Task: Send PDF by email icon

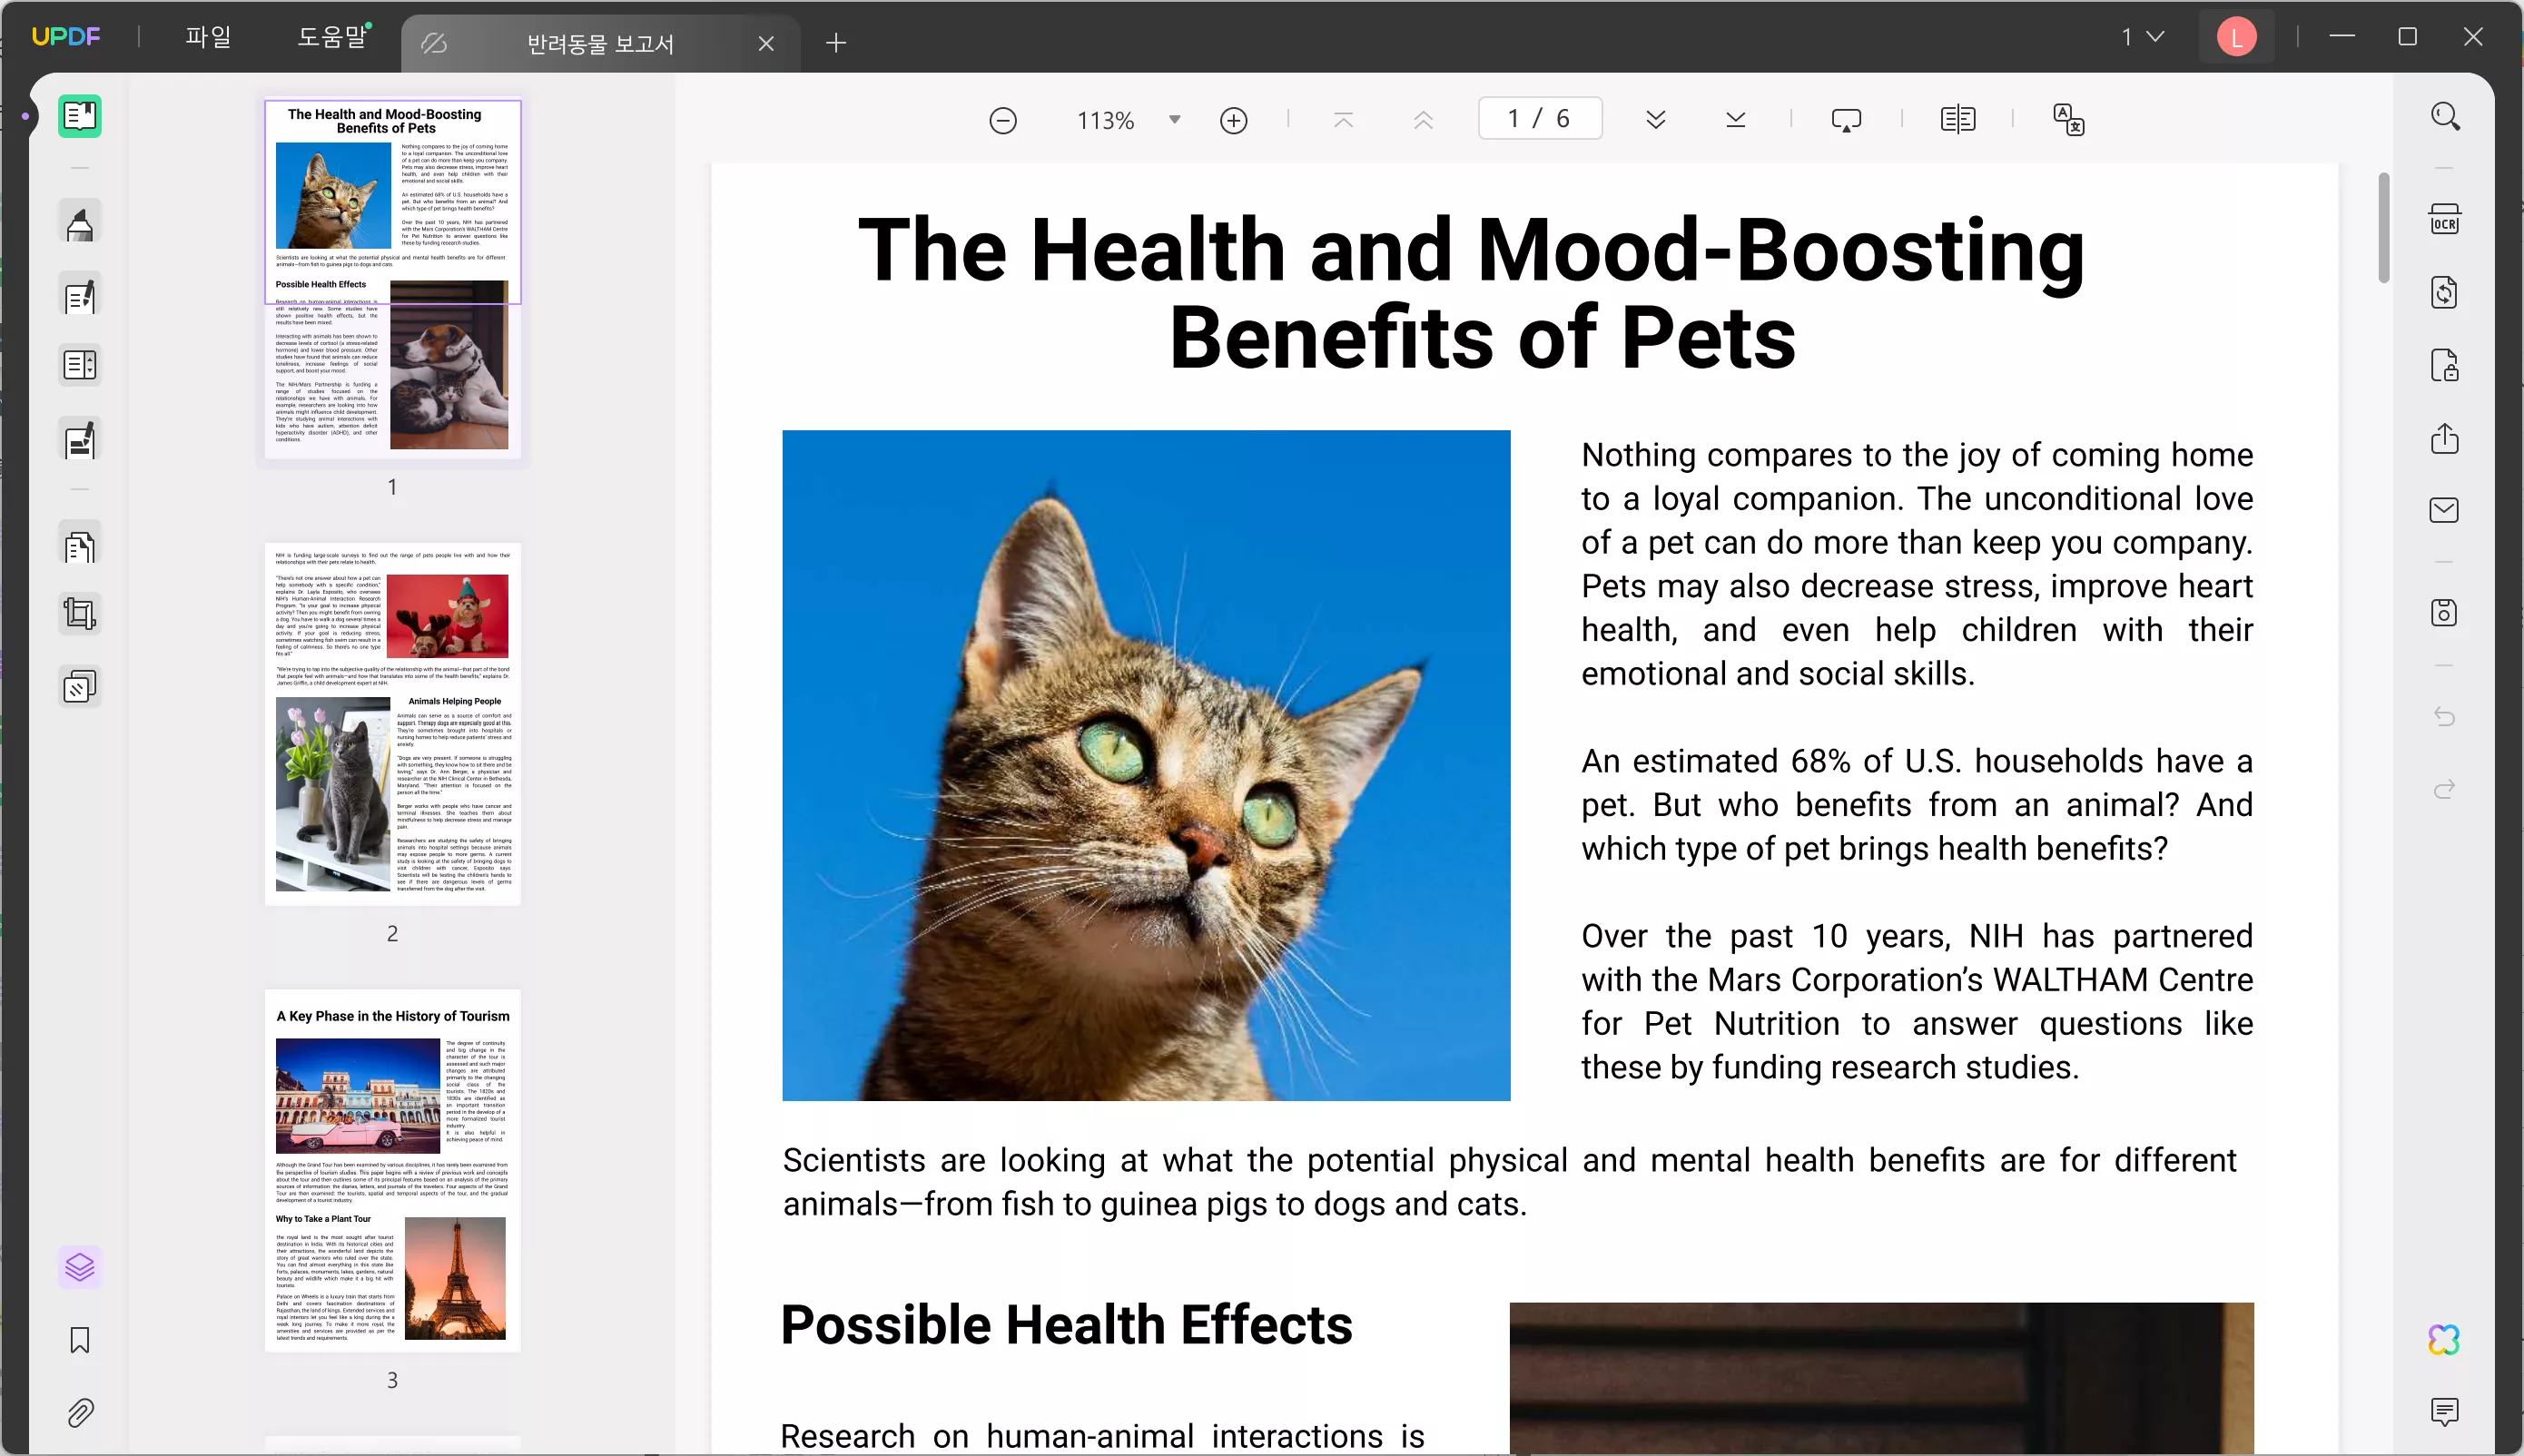Action: pyautogui.click(x=2444, y=510)
